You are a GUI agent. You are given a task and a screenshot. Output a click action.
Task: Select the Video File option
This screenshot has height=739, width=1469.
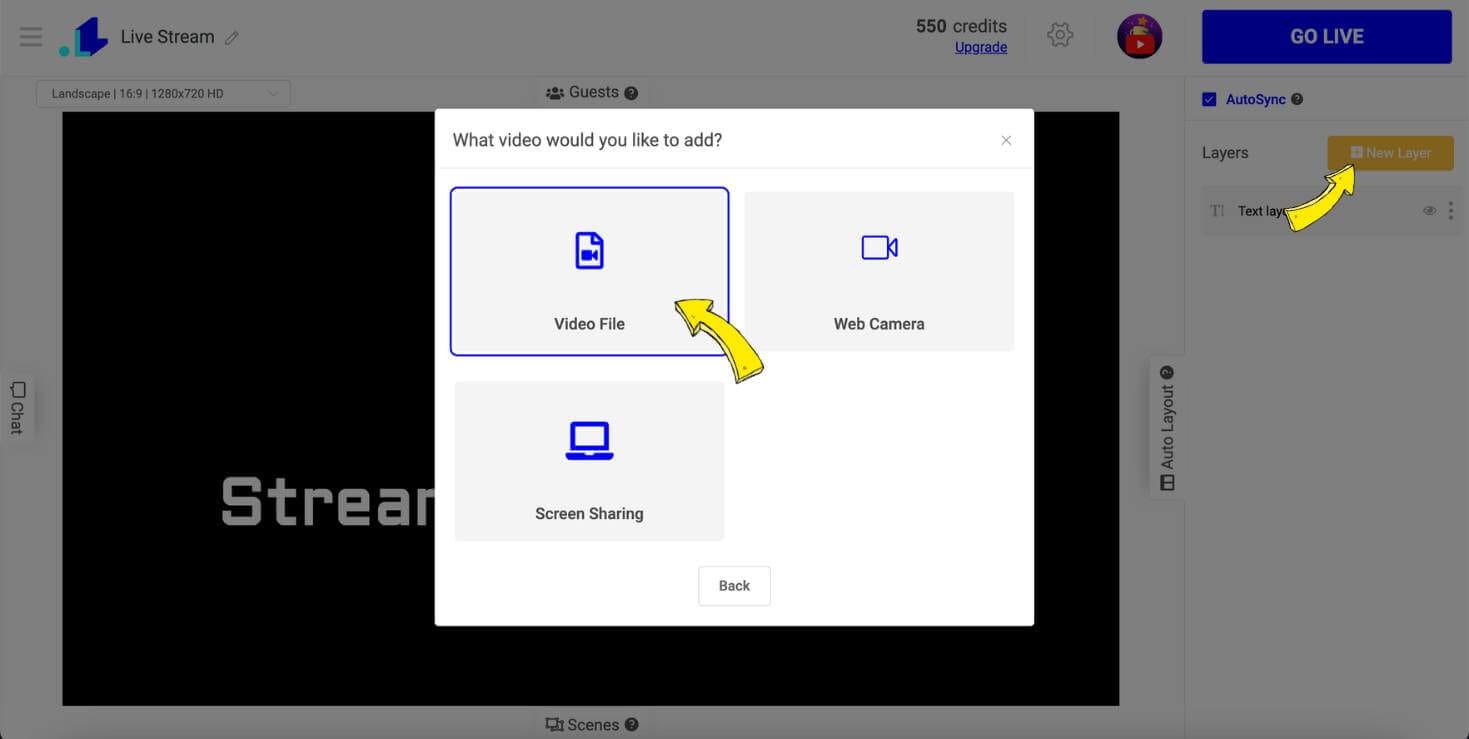point(589,271)
